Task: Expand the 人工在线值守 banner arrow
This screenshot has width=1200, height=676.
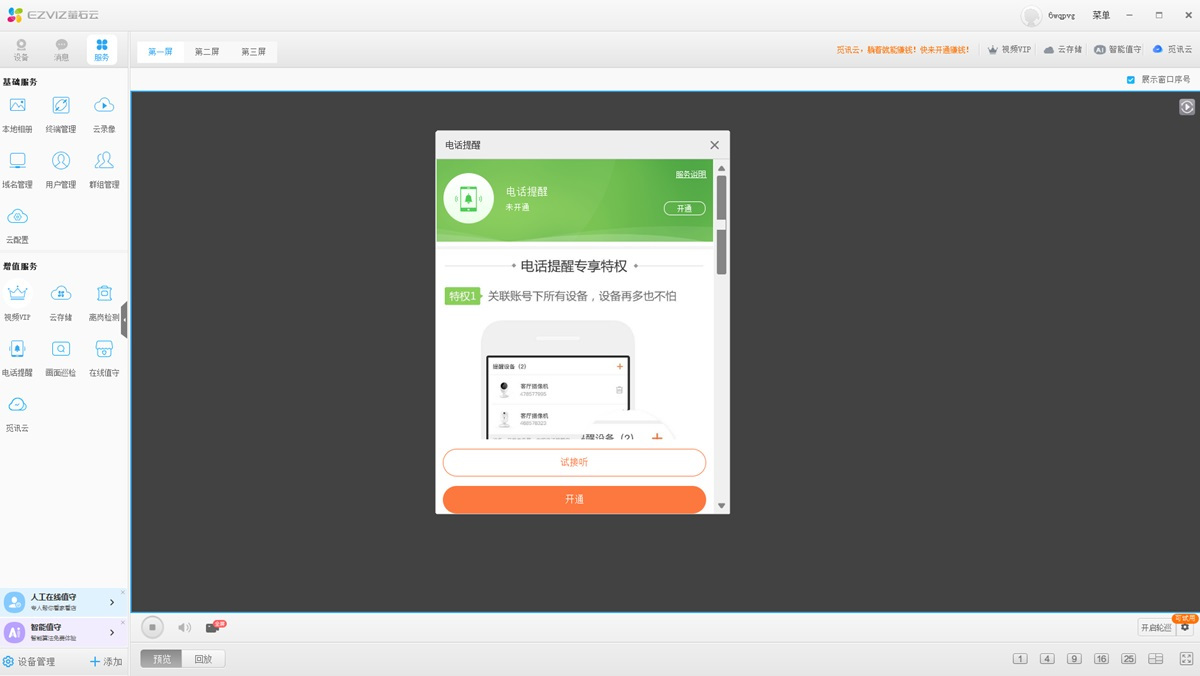Action: [112, 602]
